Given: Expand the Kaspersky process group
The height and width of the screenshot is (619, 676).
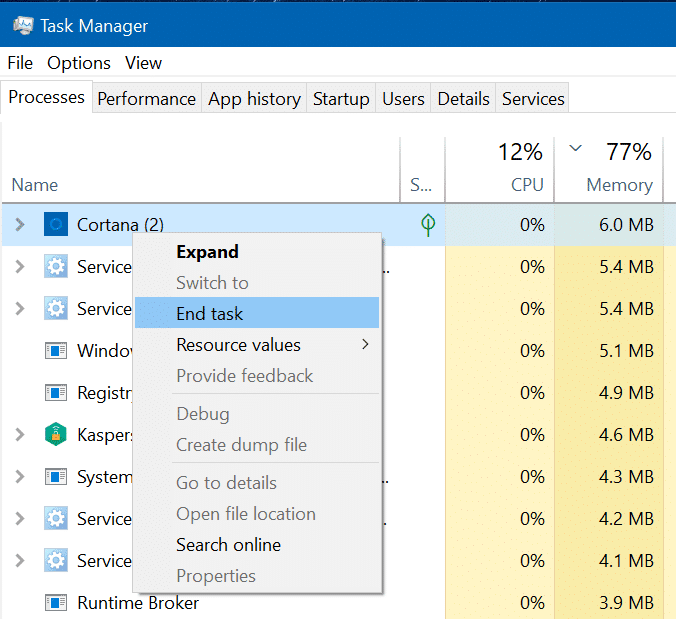Looking at the screenshot, I should (x=20, y=435).
